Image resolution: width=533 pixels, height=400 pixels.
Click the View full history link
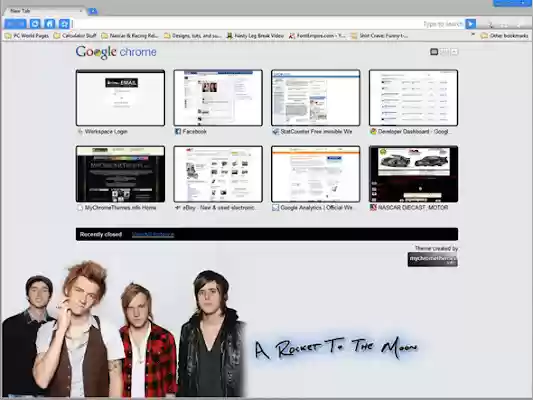click(x=153, y=234)
